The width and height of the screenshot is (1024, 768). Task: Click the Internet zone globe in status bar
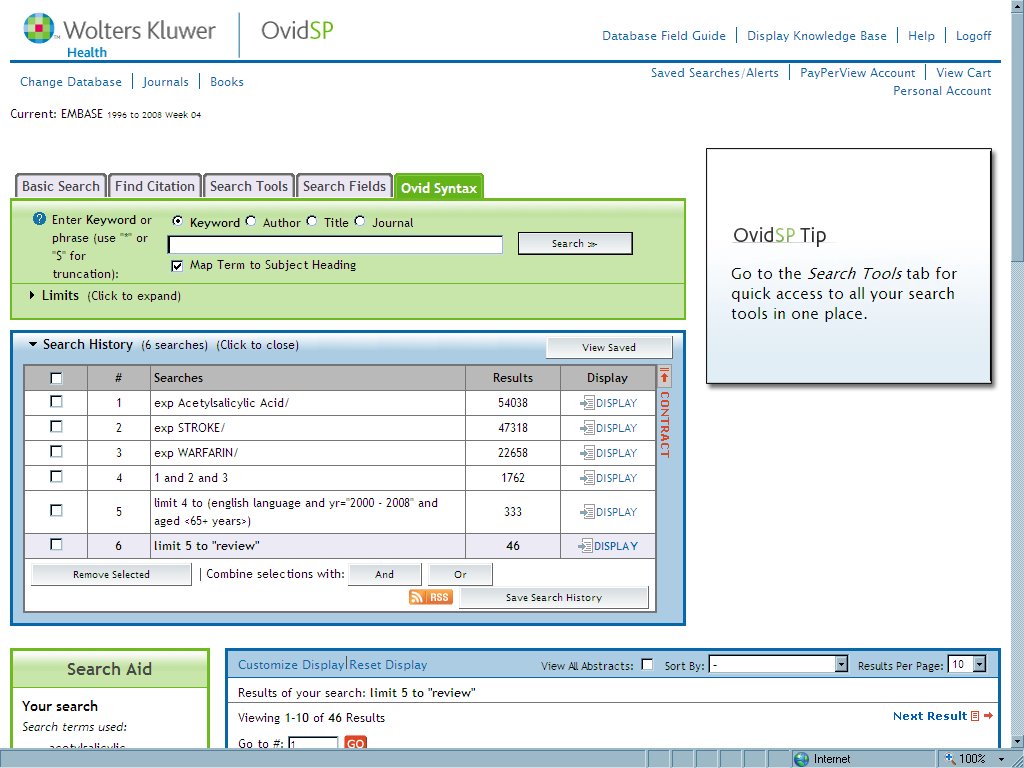click(801, 759)
